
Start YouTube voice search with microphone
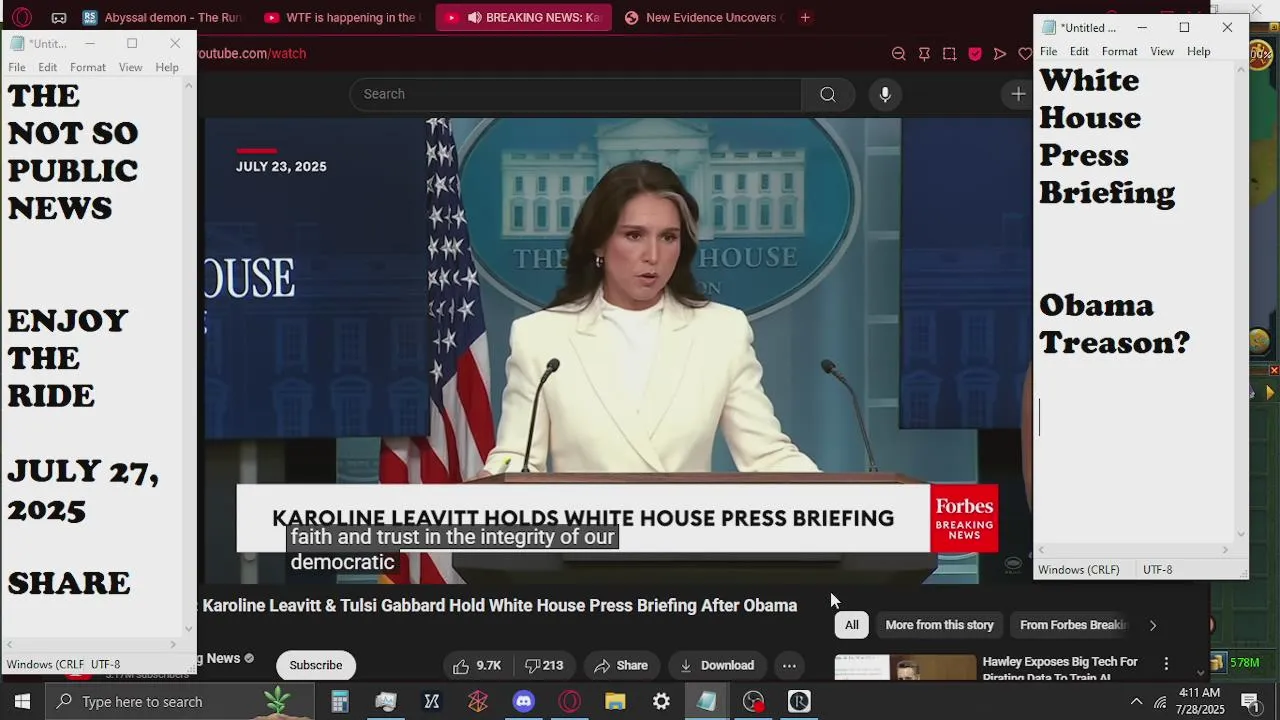885,94
